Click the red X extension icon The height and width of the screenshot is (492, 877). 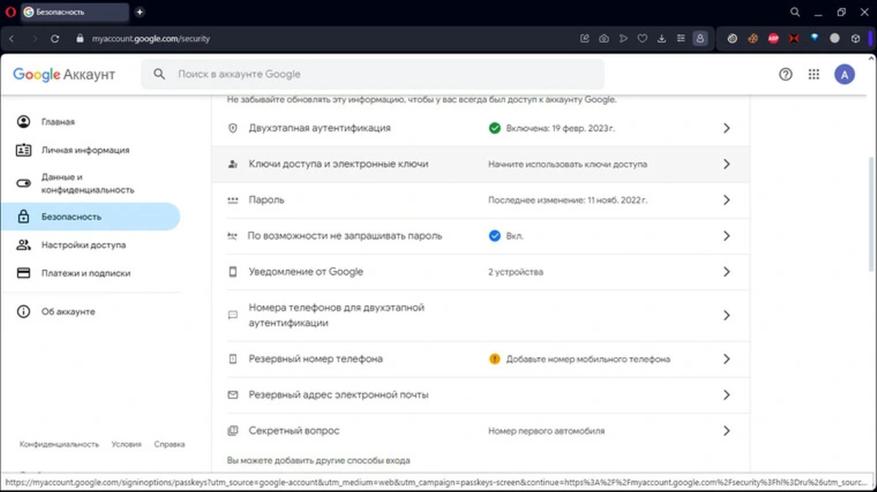tap(794, 39)
